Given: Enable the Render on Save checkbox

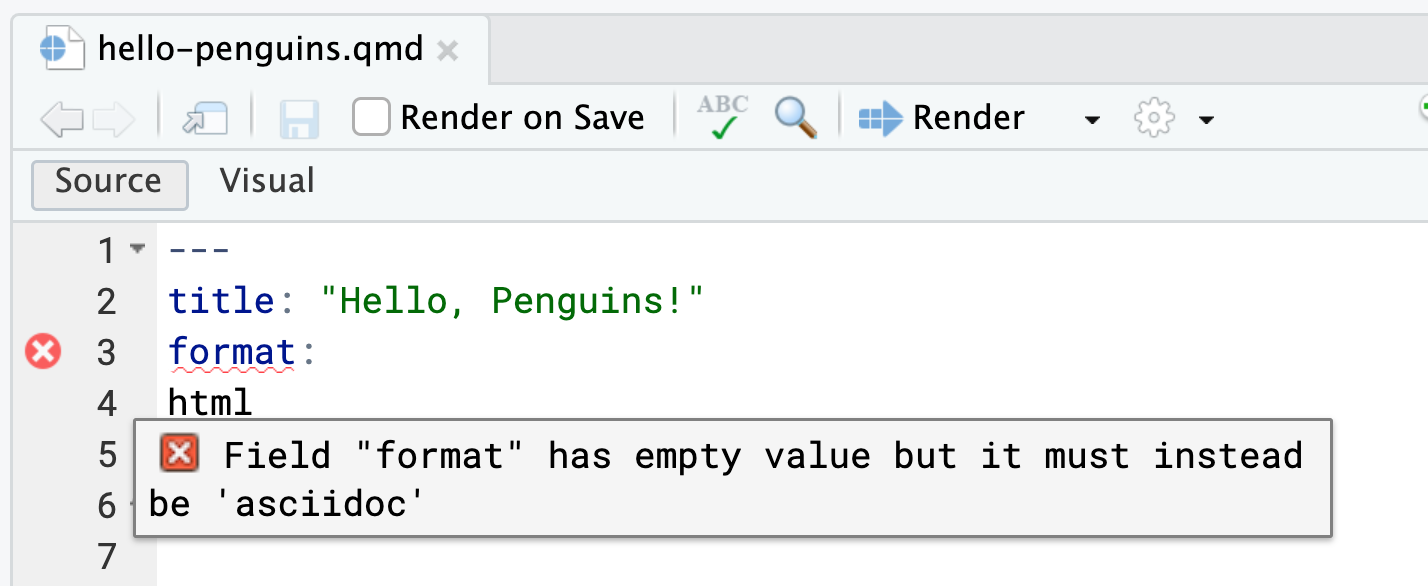Looking at the screenshot, I should pyautogui.click(x=371, y=118).
